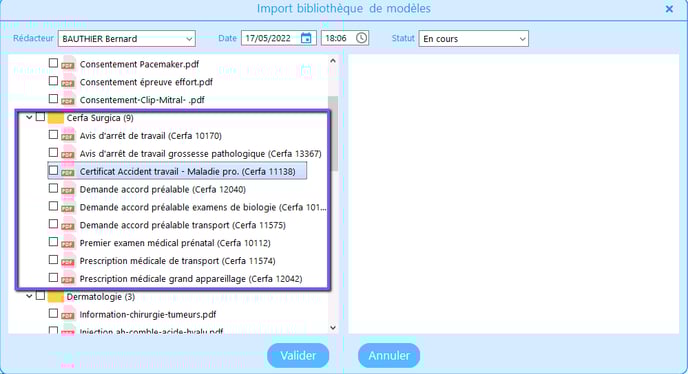
Task: Select Information-chirurgie-tumeurs.pdf file name
Action: tap(148, 315)
